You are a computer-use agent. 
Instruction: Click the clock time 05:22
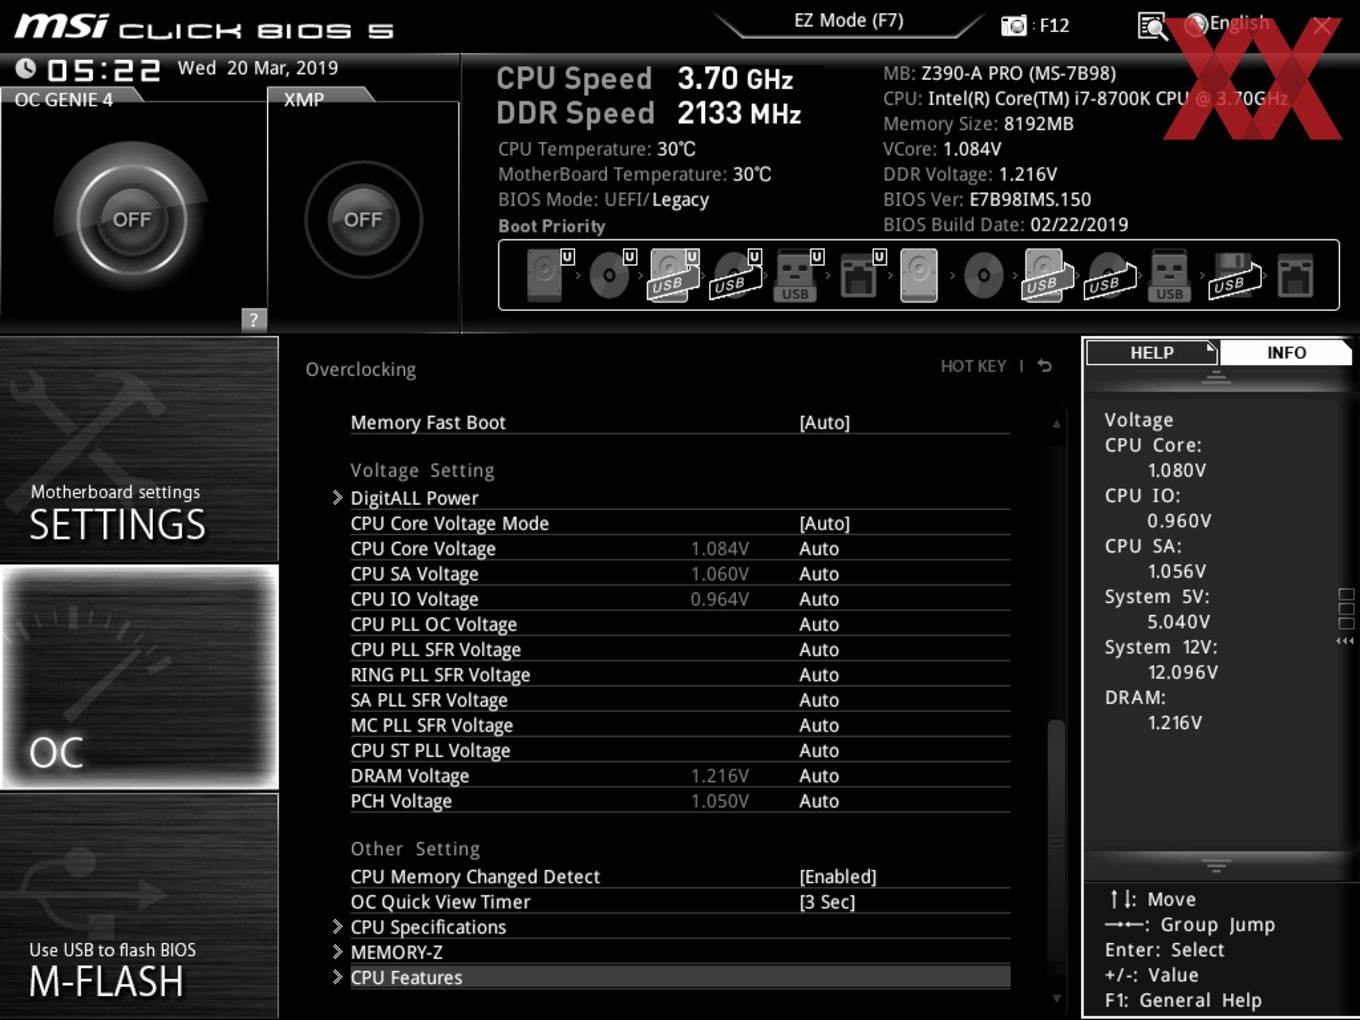tap(104, 70)
